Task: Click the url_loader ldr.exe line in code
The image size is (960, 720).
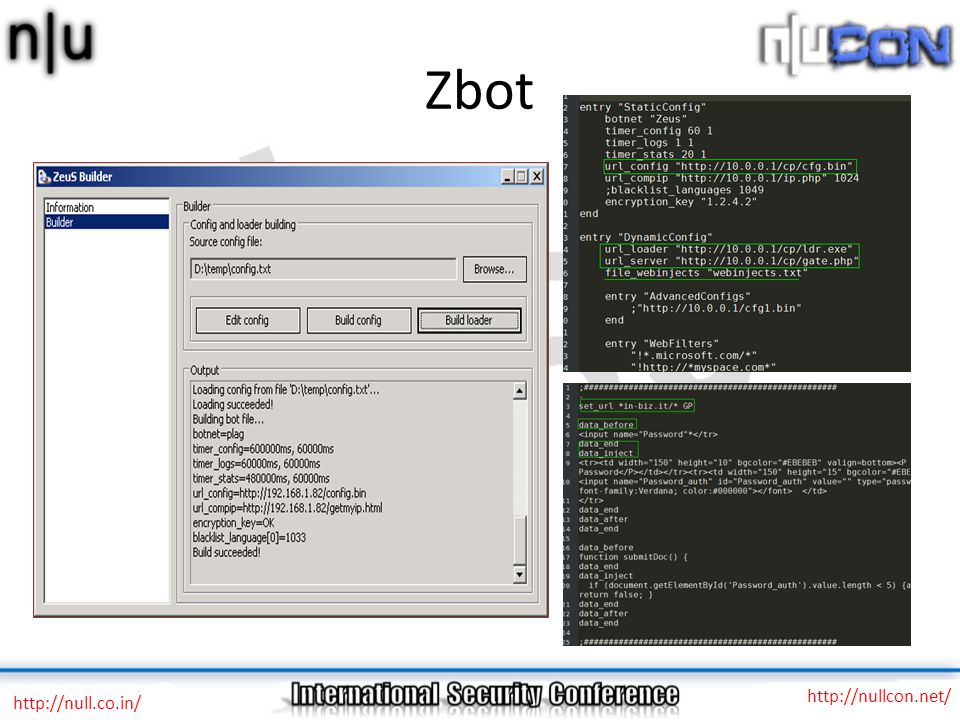Action: pyautogui.click(x=729, y=249)
